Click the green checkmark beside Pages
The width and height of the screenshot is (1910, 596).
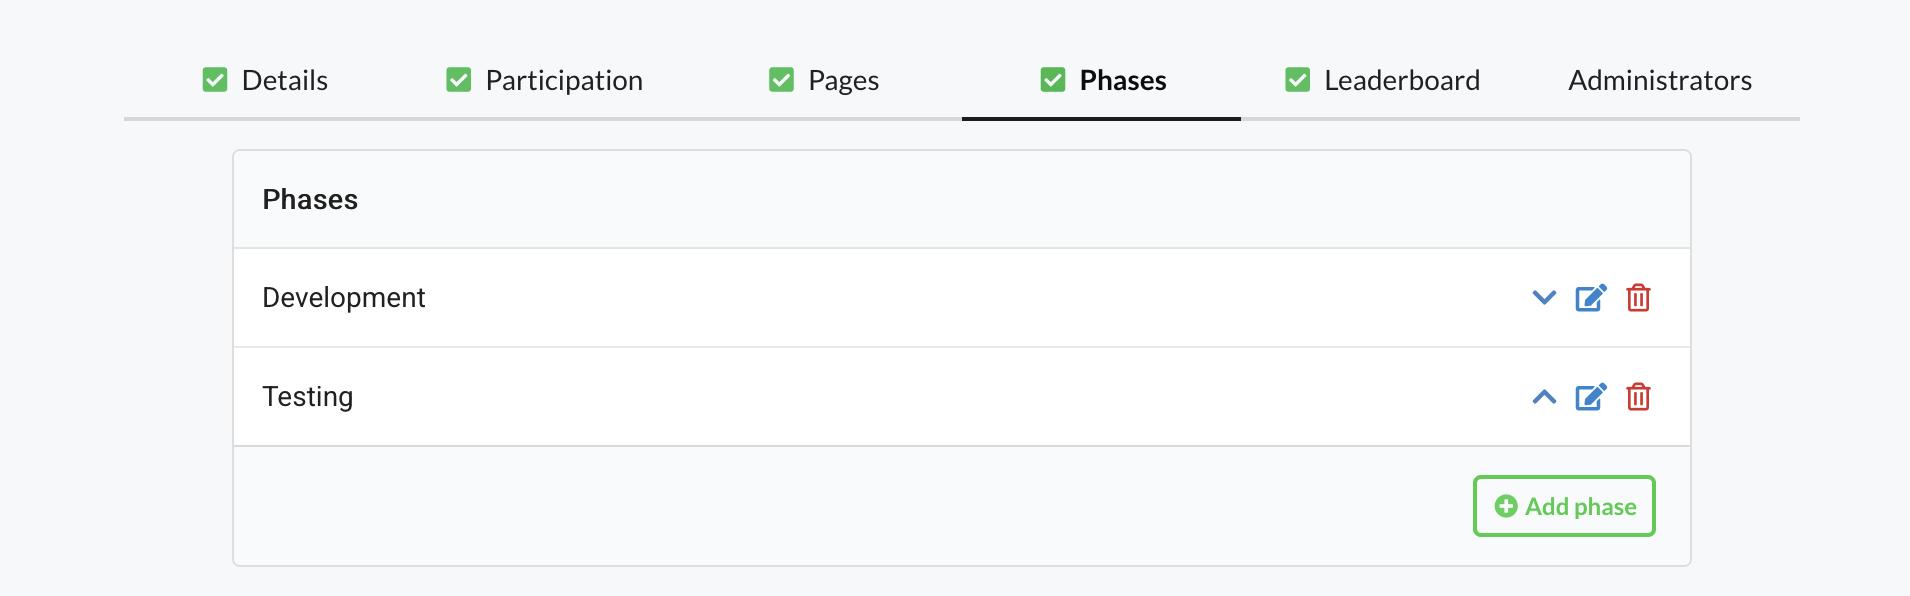tap(781, 80)
